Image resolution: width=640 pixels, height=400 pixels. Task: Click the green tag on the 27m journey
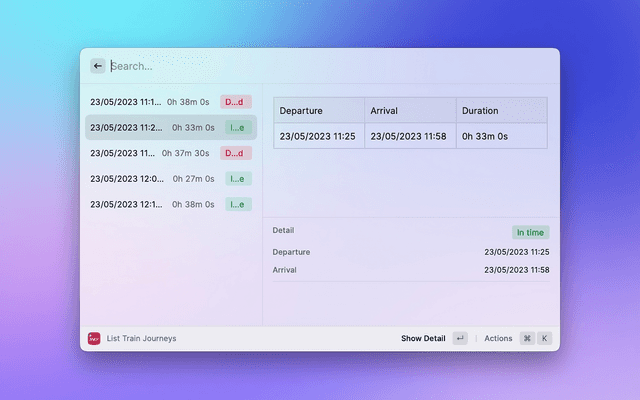238,179
